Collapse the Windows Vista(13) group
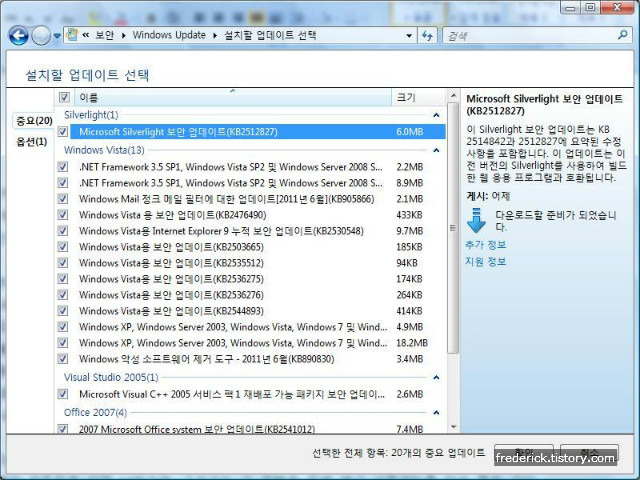This screenshot has height=480, width=640. coord(436,151)
